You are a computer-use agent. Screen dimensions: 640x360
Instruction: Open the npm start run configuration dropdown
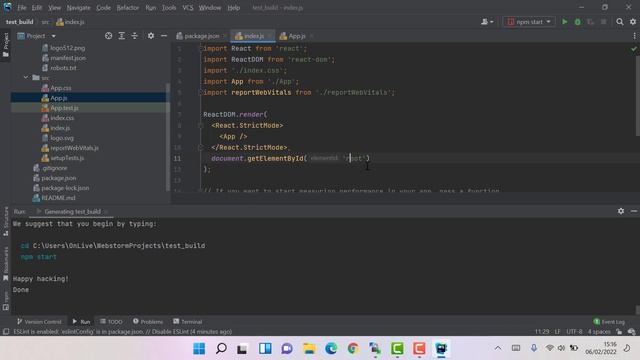tap(529, 22)
